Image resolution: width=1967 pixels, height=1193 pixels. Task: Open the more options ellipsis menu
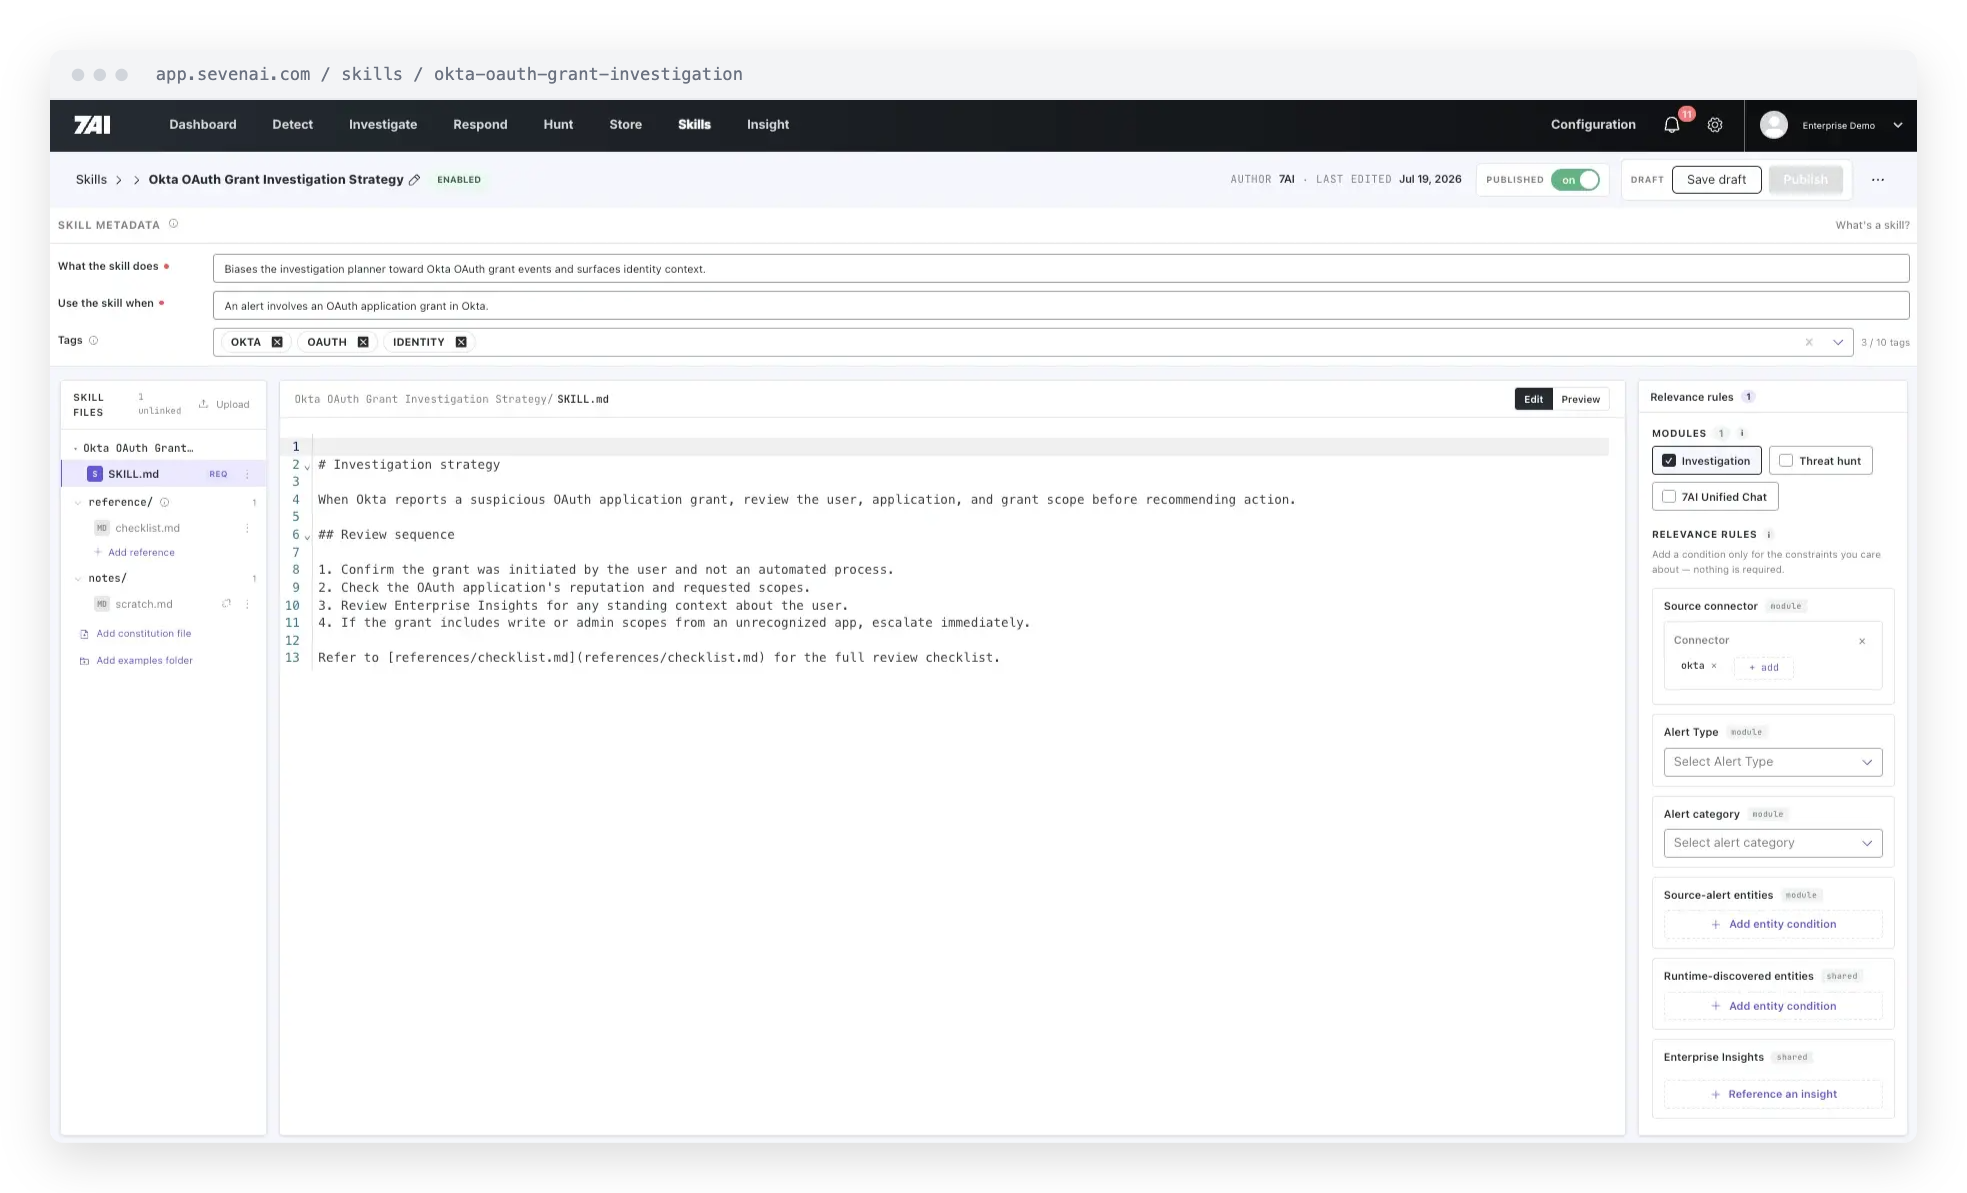1878,180
